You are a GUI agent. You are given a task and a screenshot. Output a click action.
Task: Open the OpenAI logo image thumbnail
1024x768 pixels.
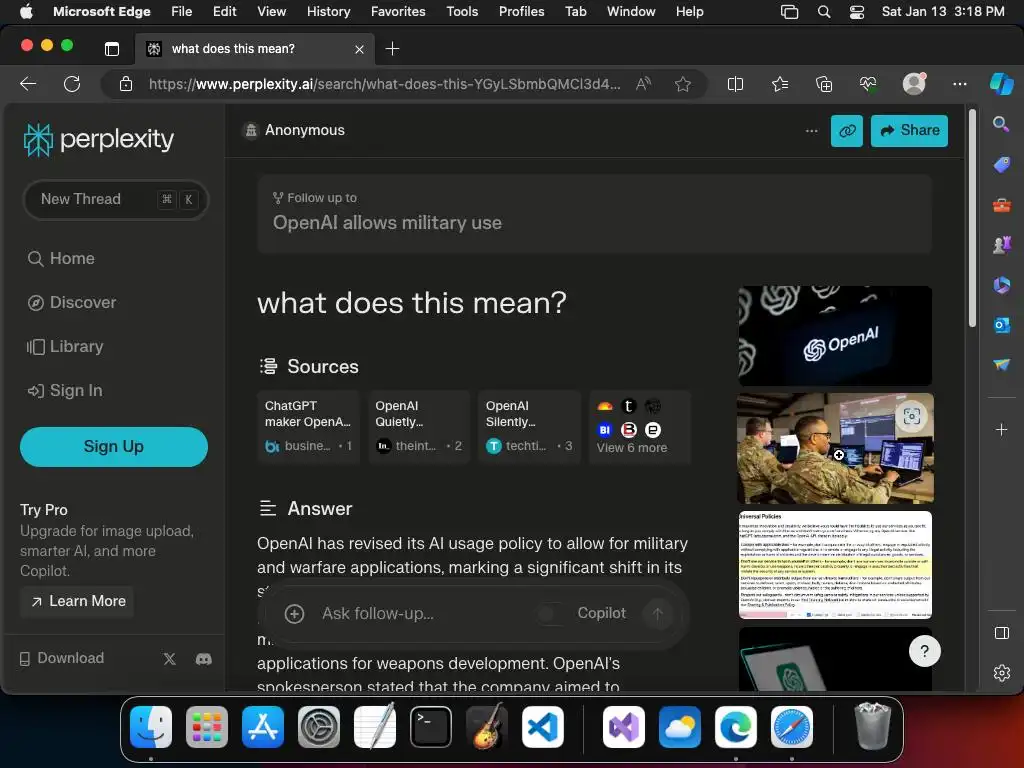(835, 336)
